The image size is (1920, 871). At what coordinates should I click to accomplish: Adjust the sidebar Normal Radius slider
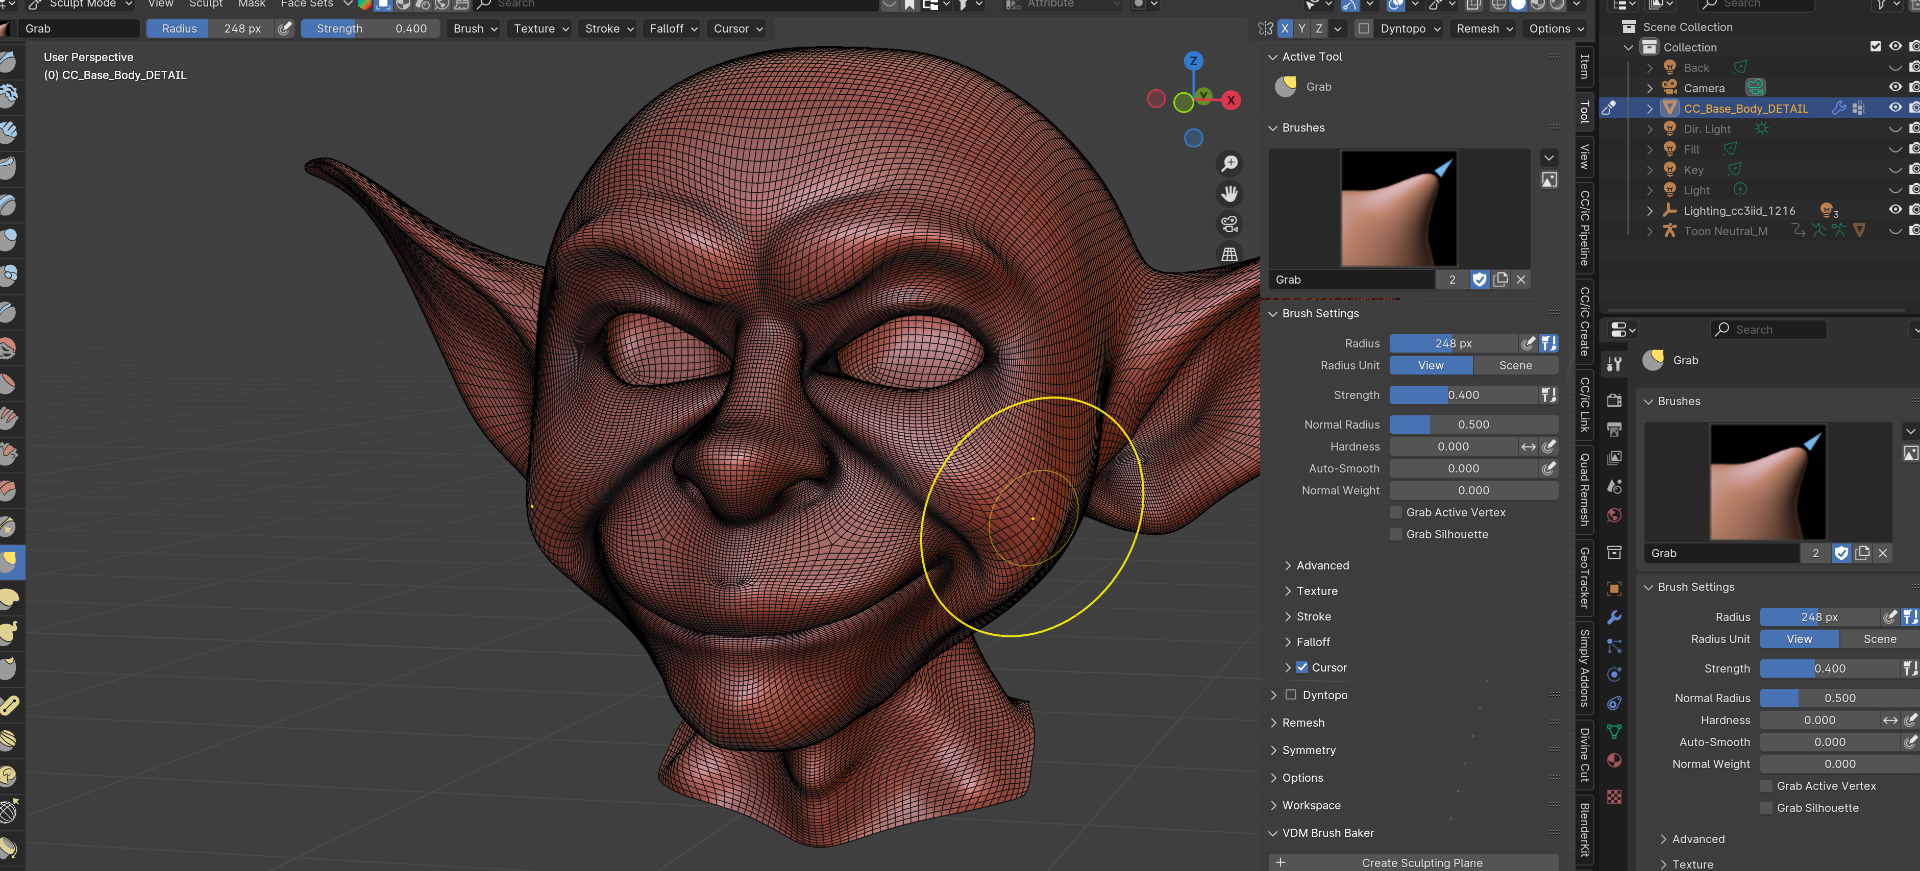point(1474,424)
